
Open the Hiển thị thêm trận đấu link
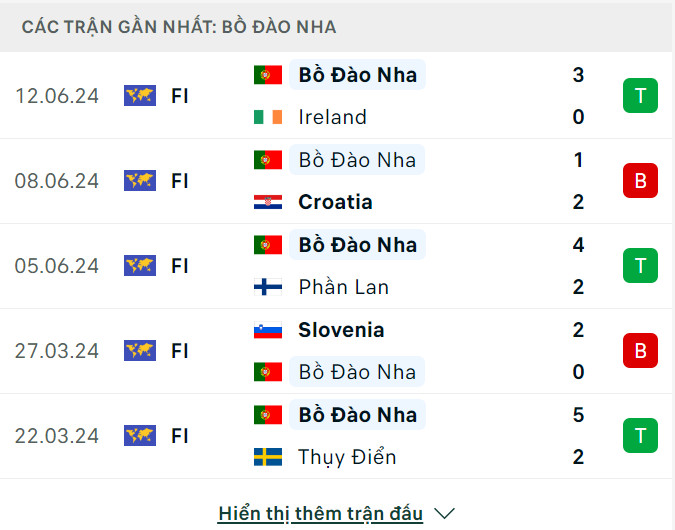tap(320, 514)
